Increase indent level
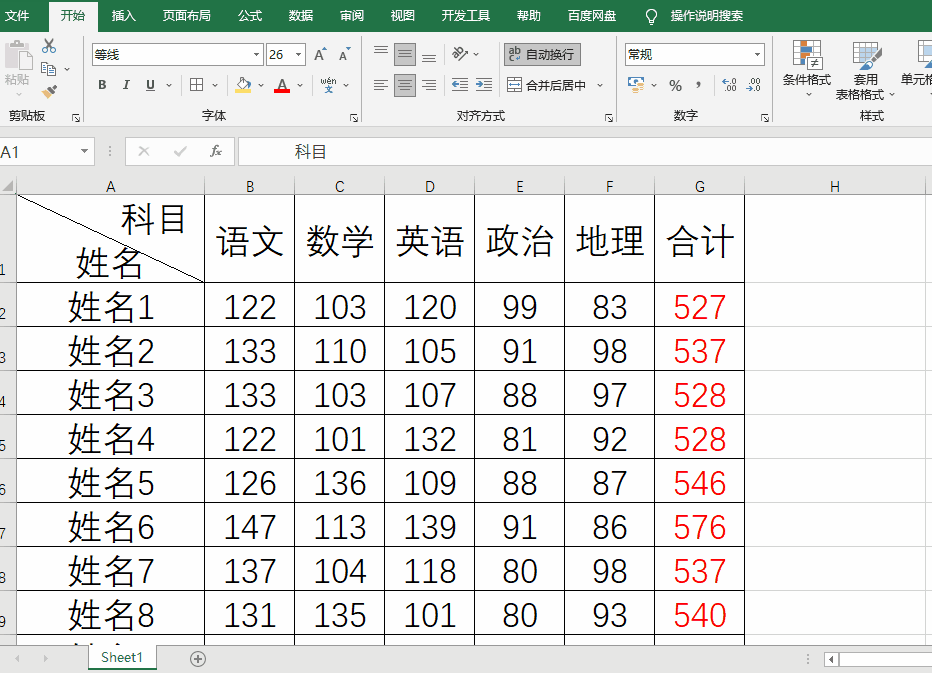 click(x=484, y=85)
